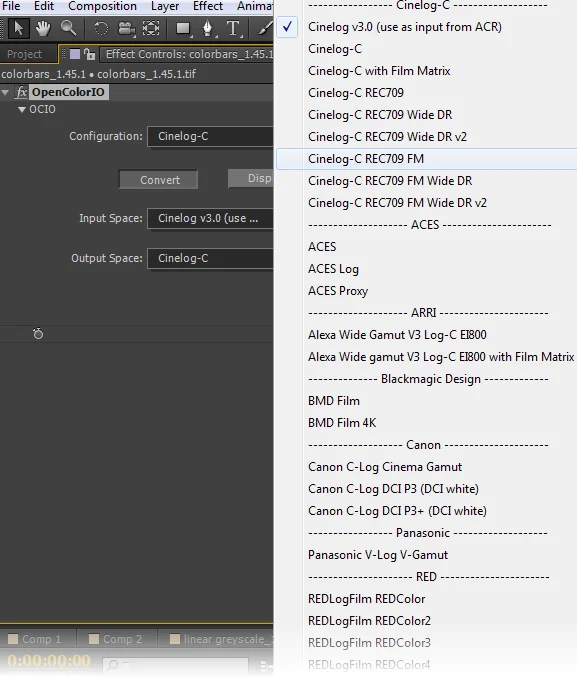
Task: Choose Cinelog-C REC709 option
Action: 356,93
